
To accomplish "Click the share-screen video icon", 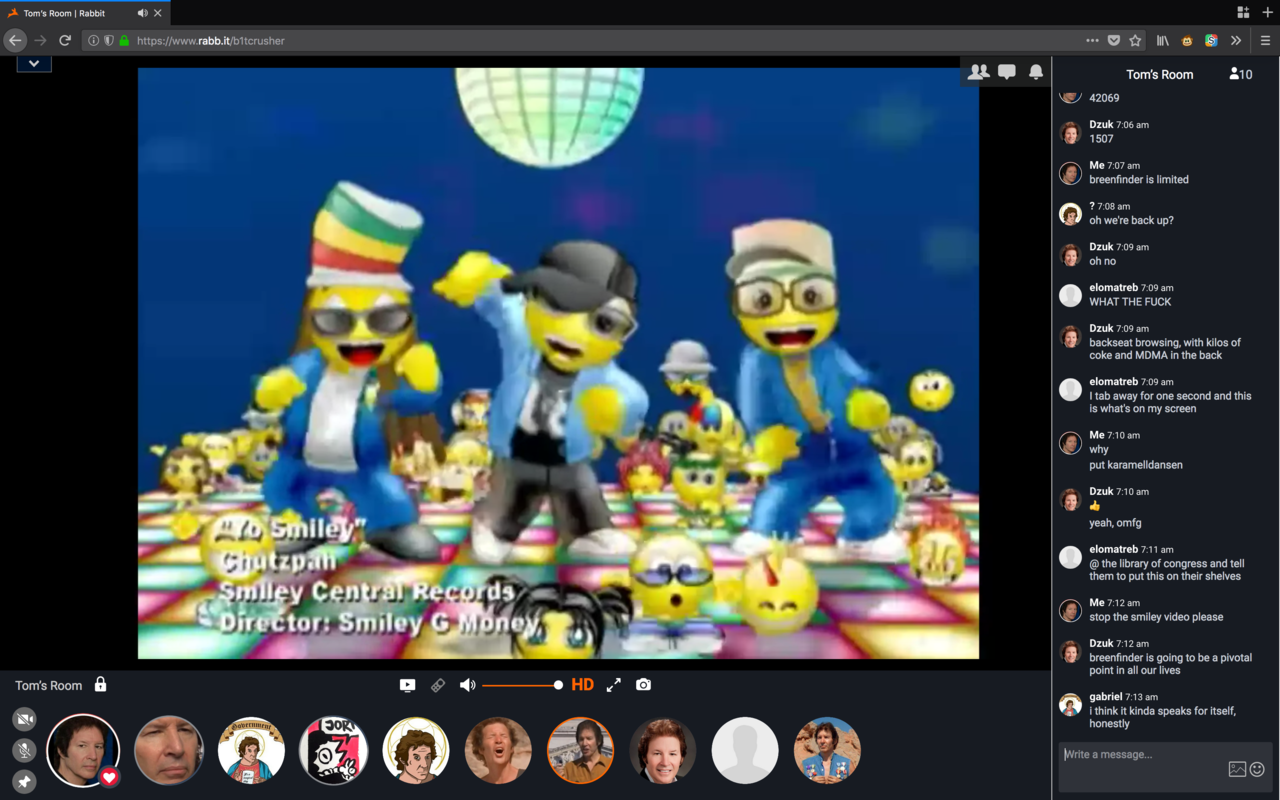I will click(x=407, y=685).
